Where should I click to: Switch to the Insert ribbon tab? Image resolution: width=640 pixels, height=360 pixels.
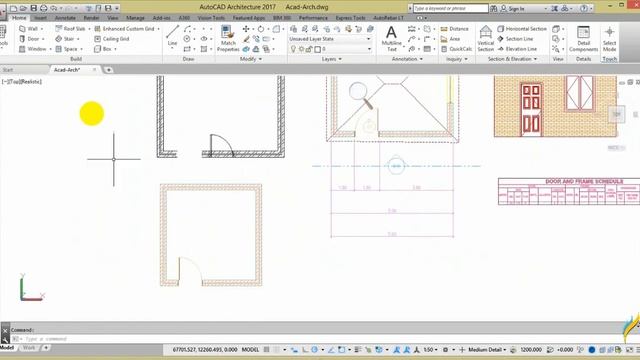click(40, 18)
